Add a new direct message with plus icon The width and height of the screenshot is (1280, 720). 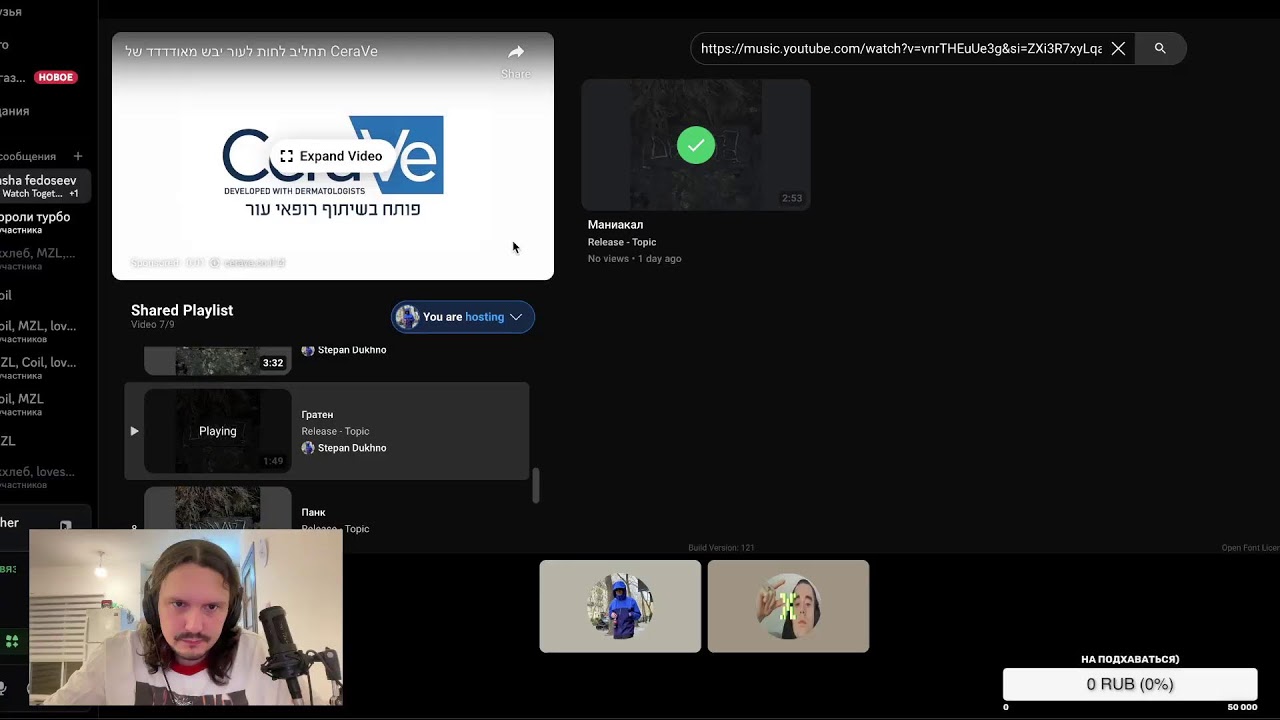coord(78,156)
